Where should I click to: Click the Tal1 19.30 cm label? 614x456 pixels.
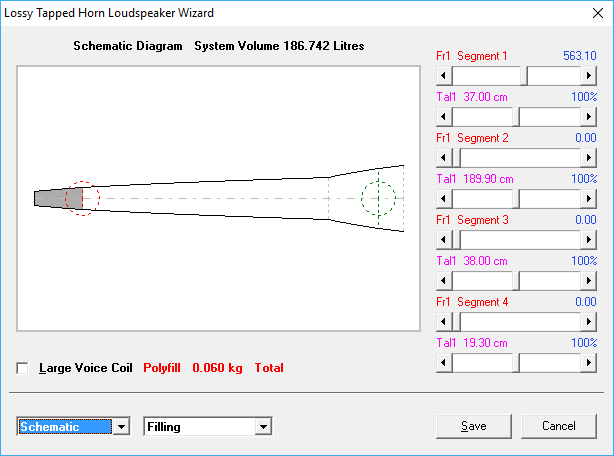[472, 343]
